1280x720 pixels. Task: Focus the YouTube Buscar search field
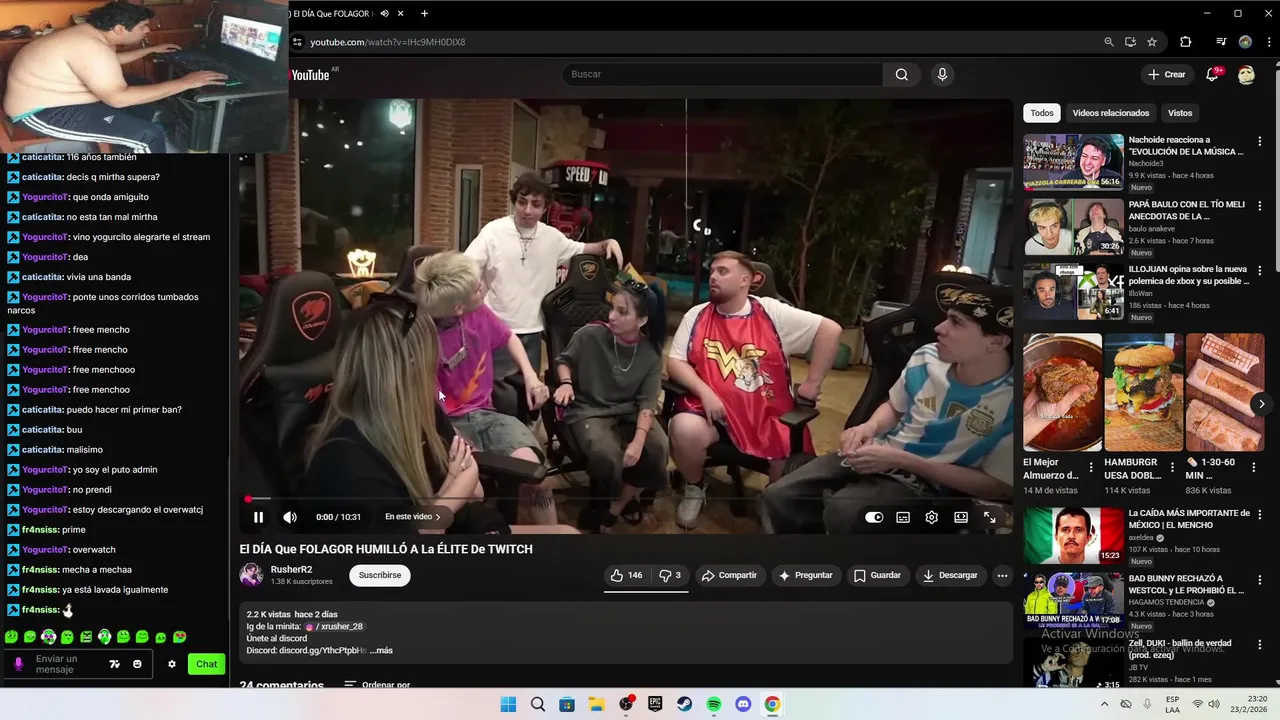(x=722, y=74)
